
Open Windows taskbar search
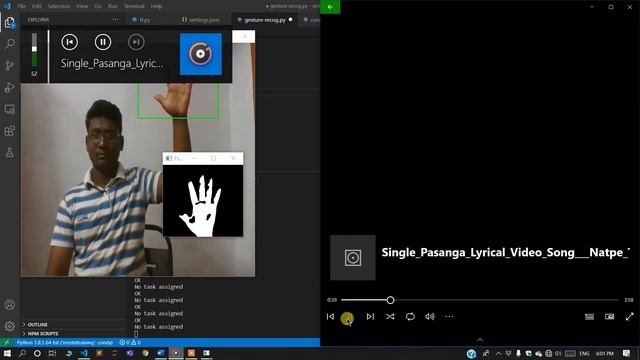[22, 353]
